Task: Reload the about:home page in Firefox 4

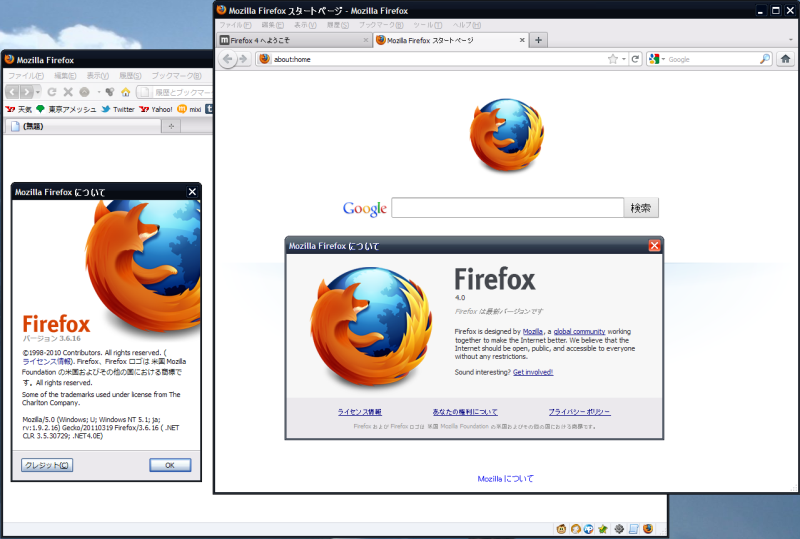Action: click(x=635, y=59)
